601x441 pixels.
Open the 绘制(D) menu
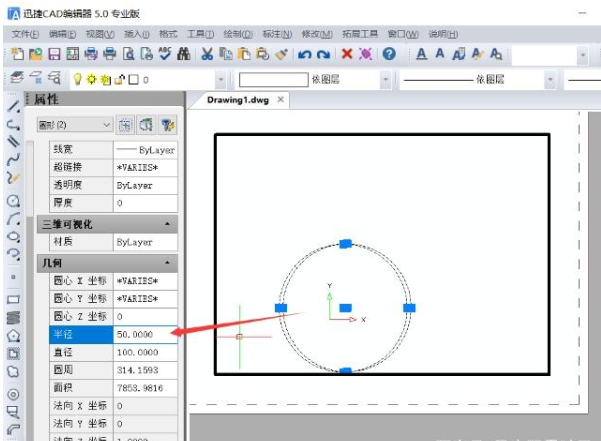tap(238, 34)
